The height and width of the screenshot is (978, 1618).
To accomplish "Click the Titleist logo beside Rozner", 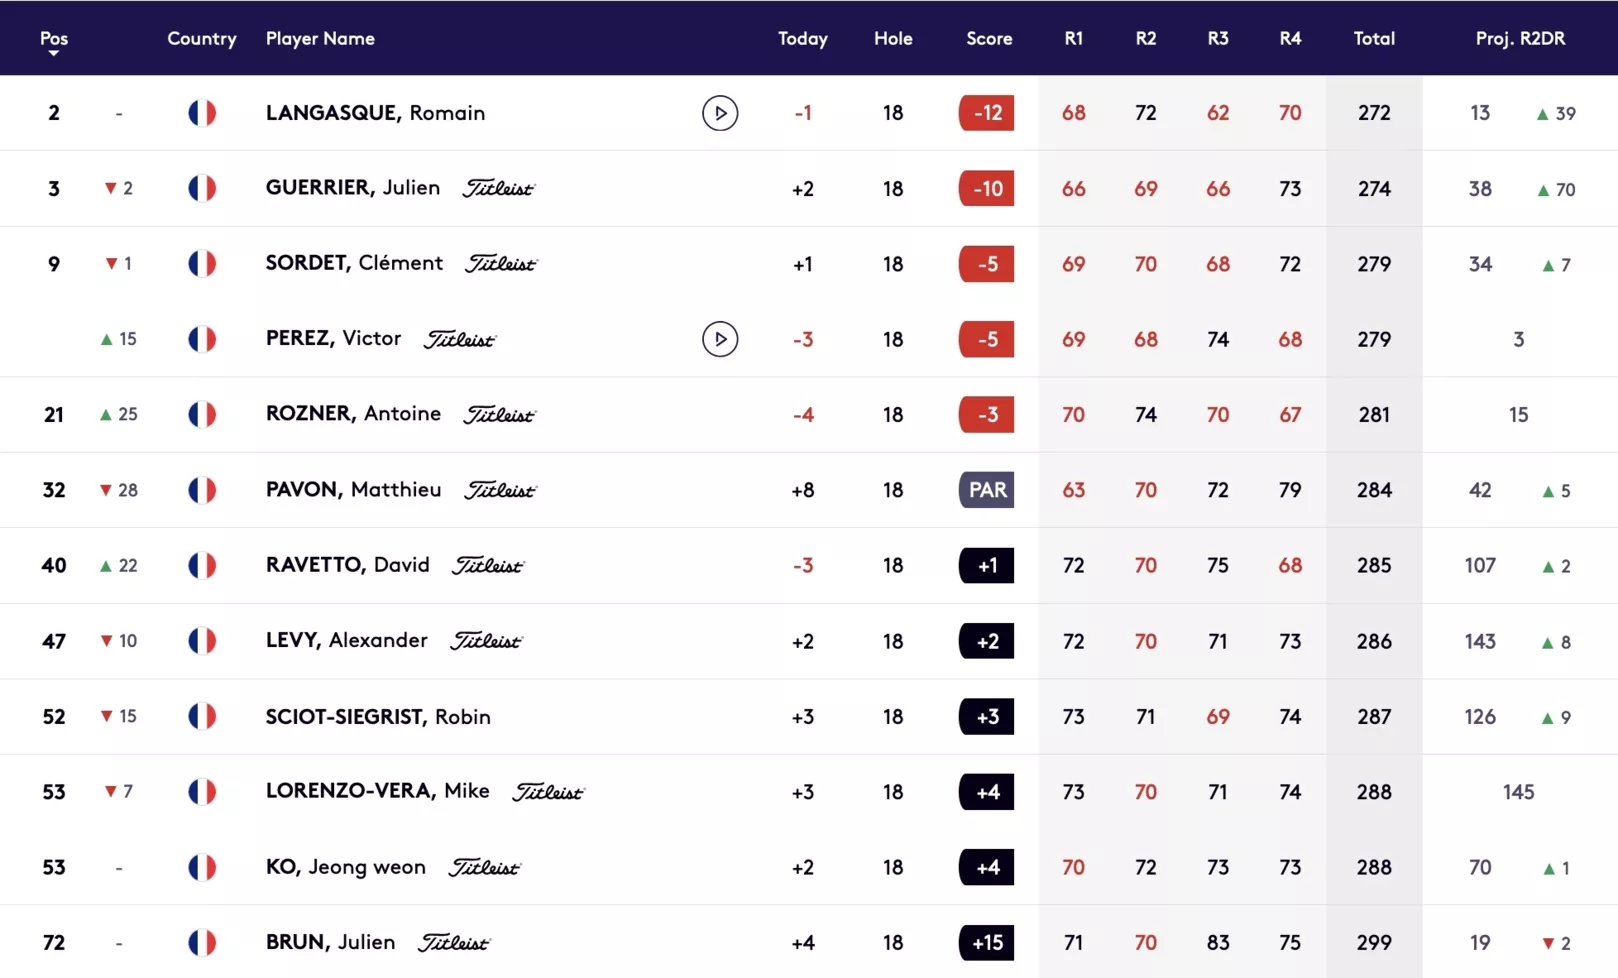I will click(499, 414).
